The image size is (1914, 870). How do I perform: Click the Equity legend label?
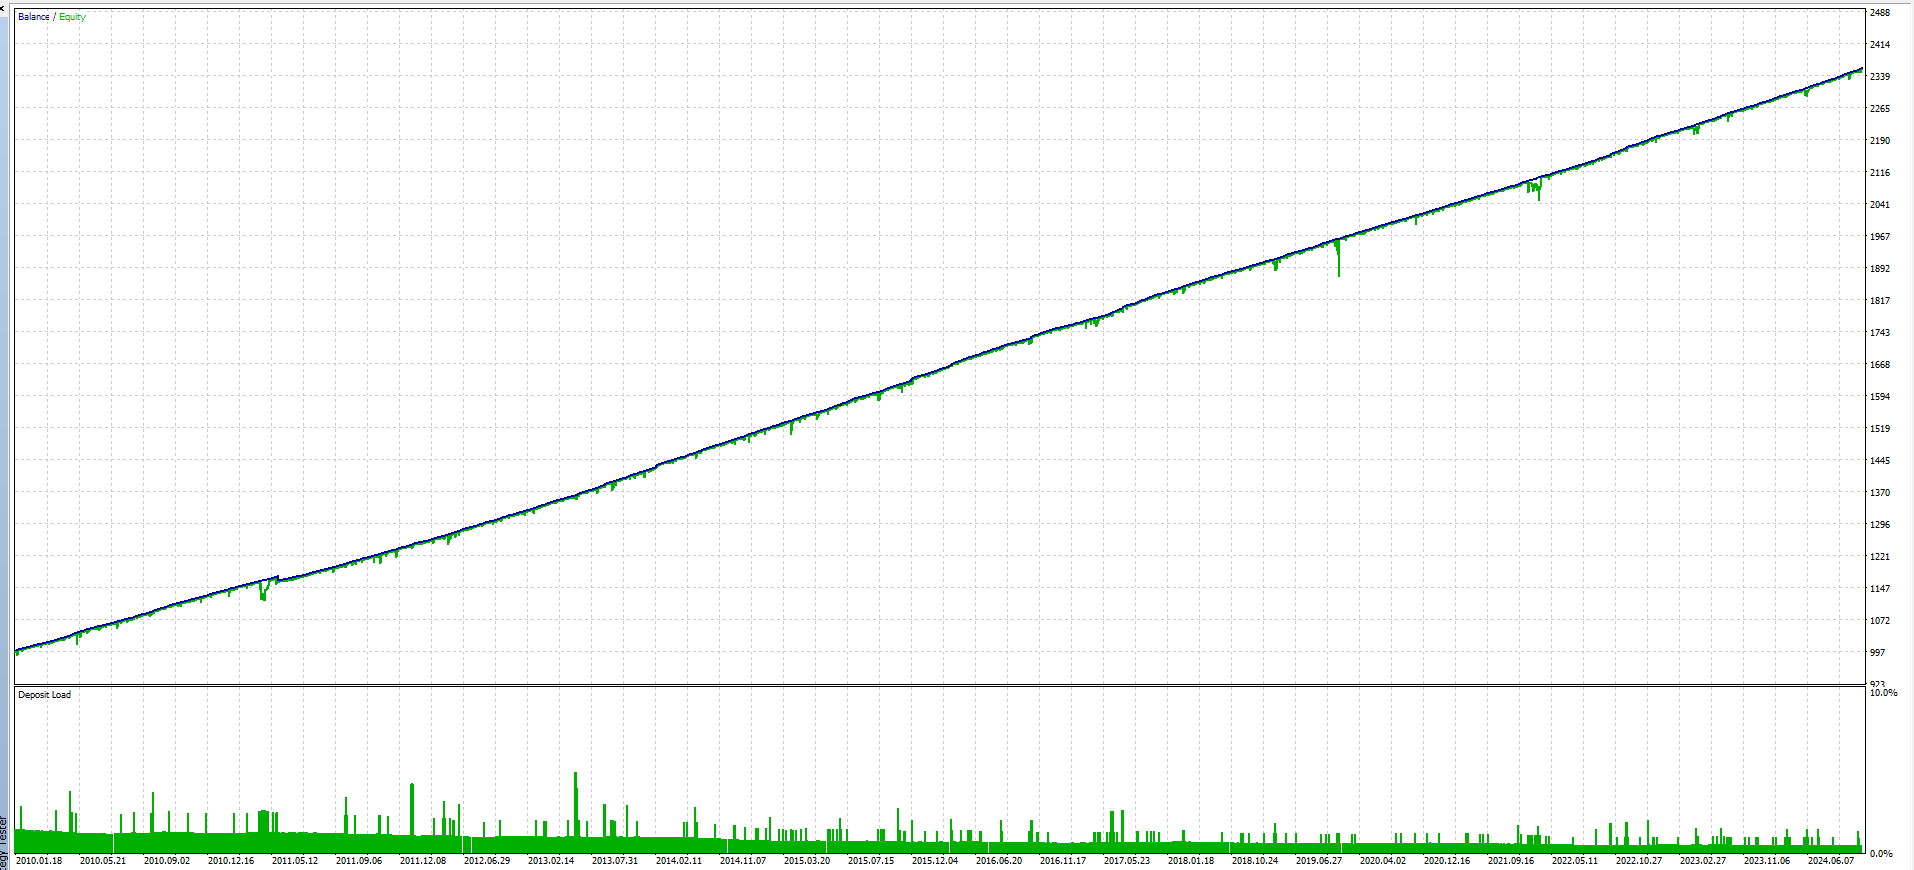pos(73,17)
